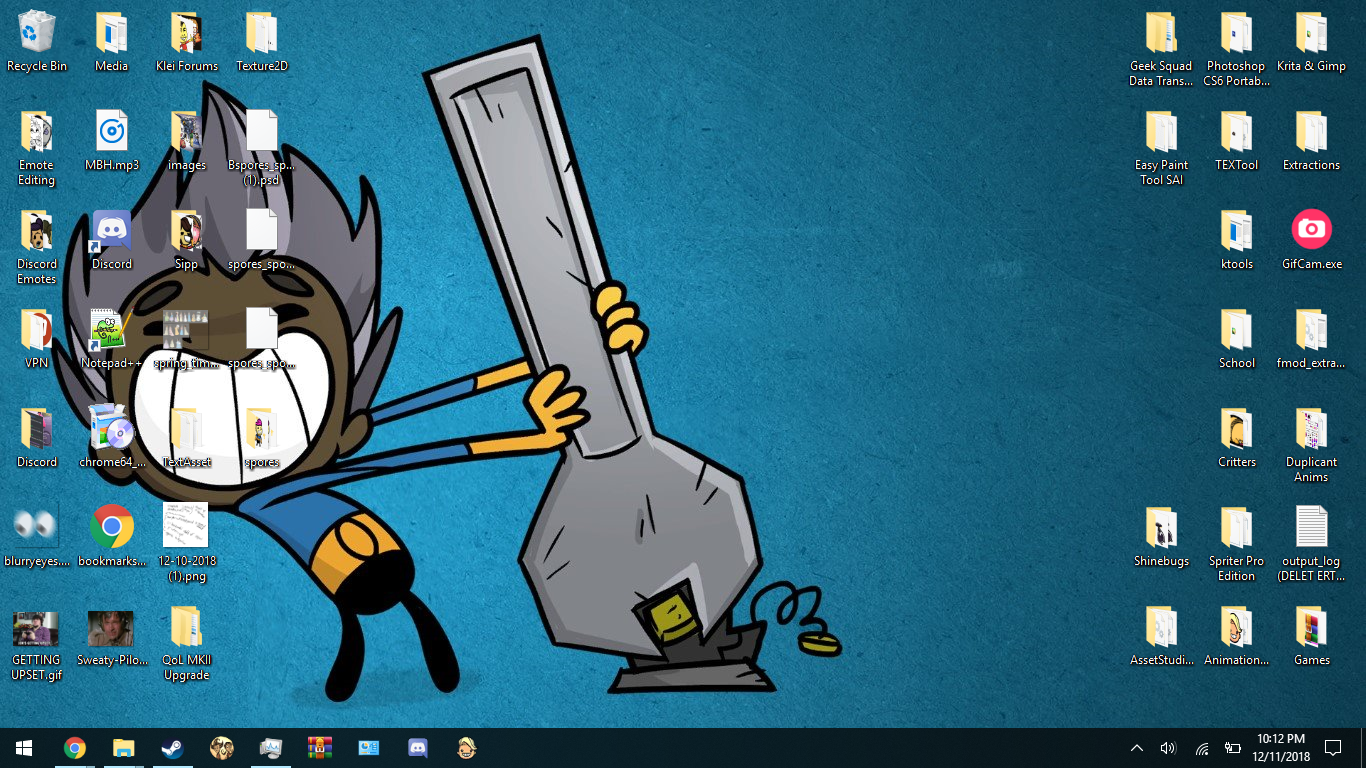Open the Critters folder
The width and height of the screenshot is (1366, 768).
point(1236,438)
